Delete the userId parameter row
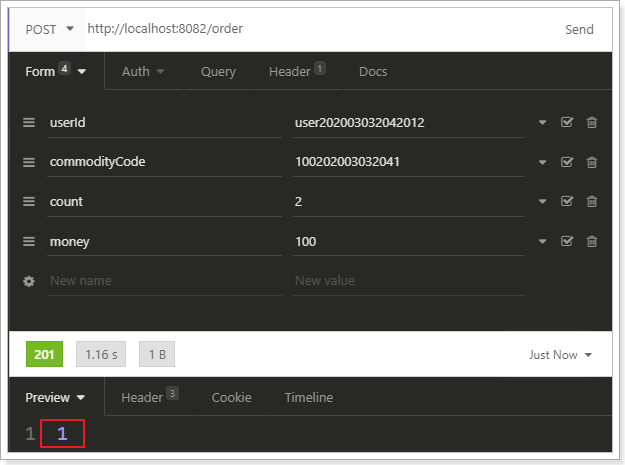 [x=592, y=122]
